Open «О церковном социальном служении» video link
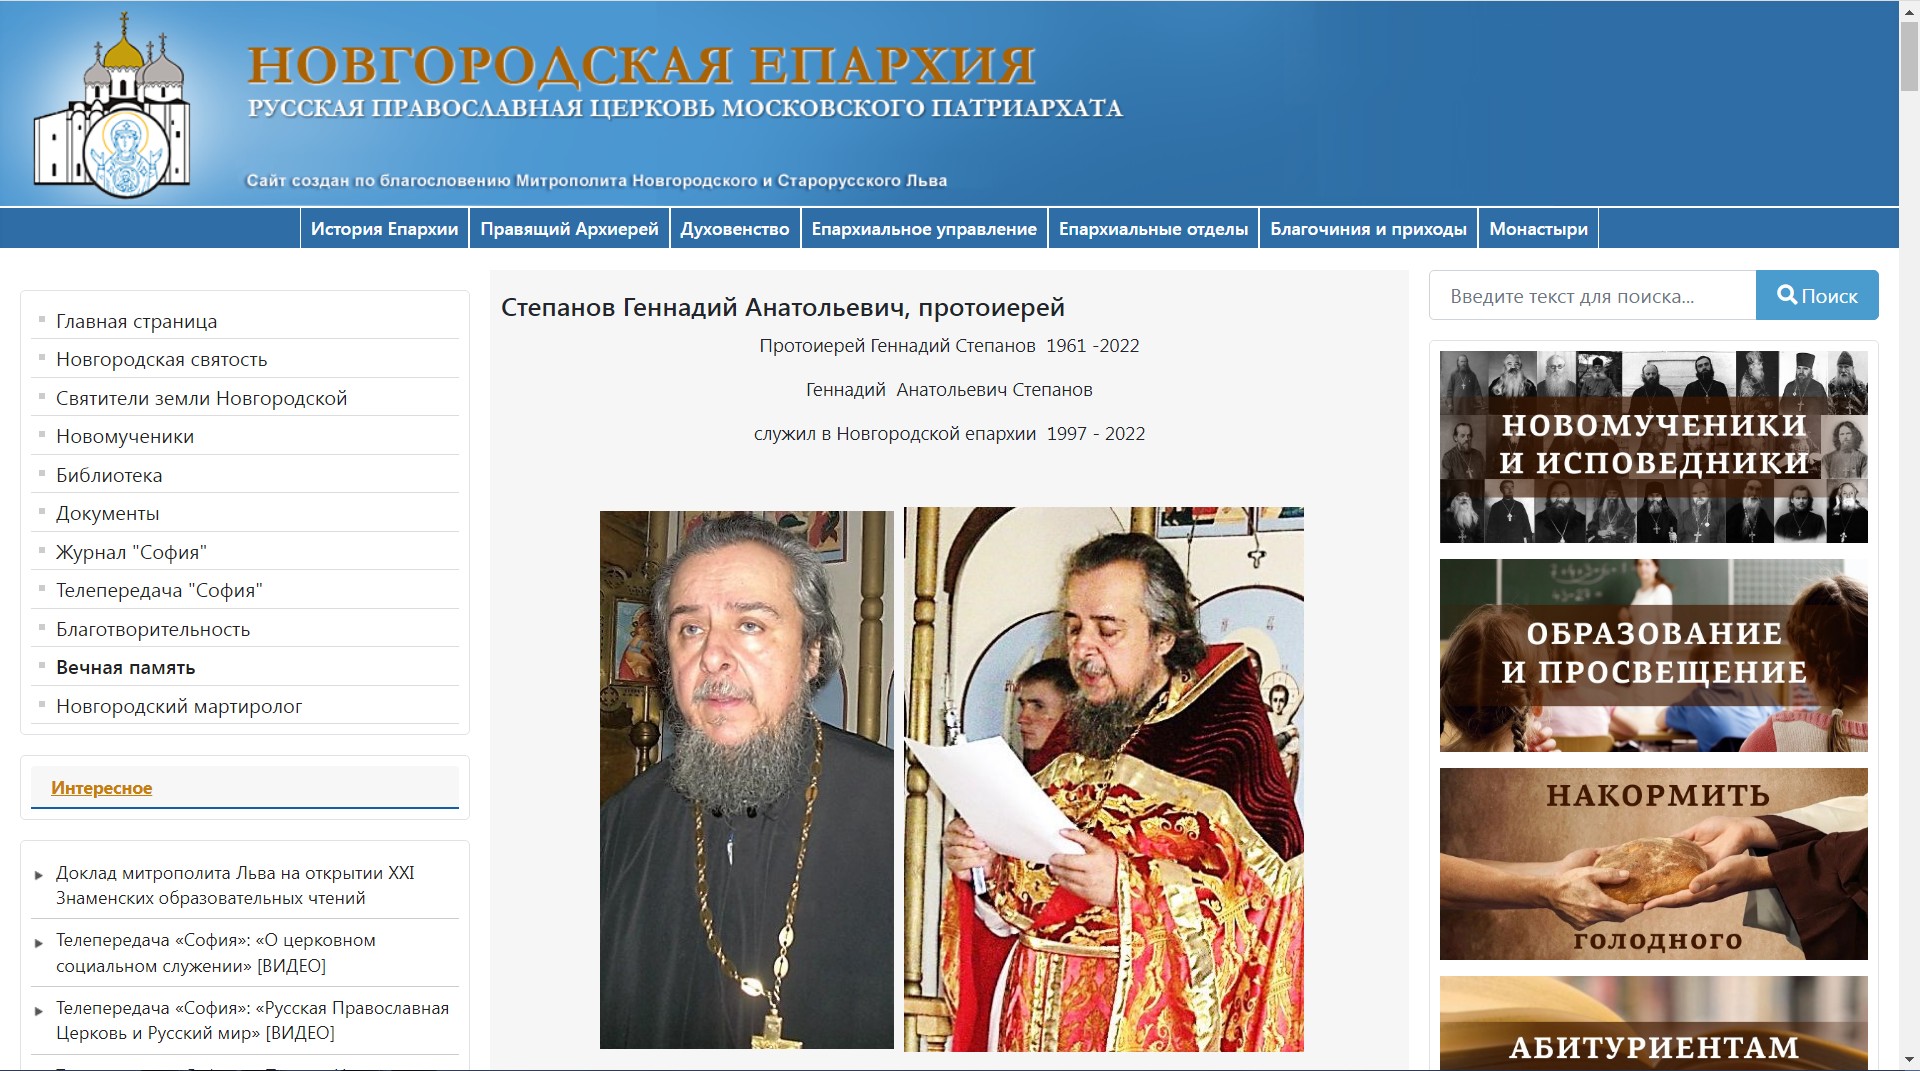The height and width of the screenshot is (1071, 1920). (216, 953)
